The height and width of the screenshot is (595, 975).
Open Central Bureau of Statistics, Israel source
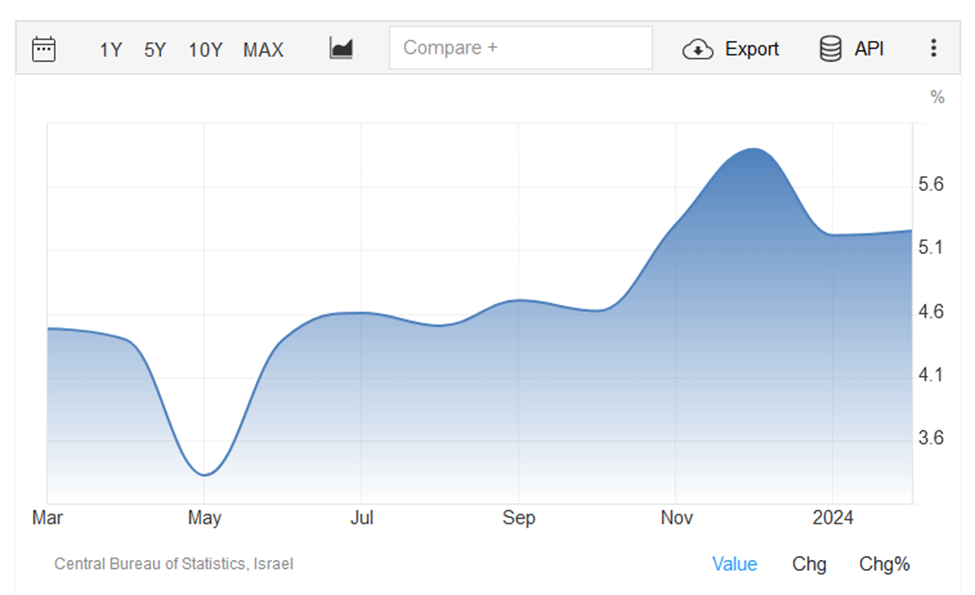[x=174, y=564]
